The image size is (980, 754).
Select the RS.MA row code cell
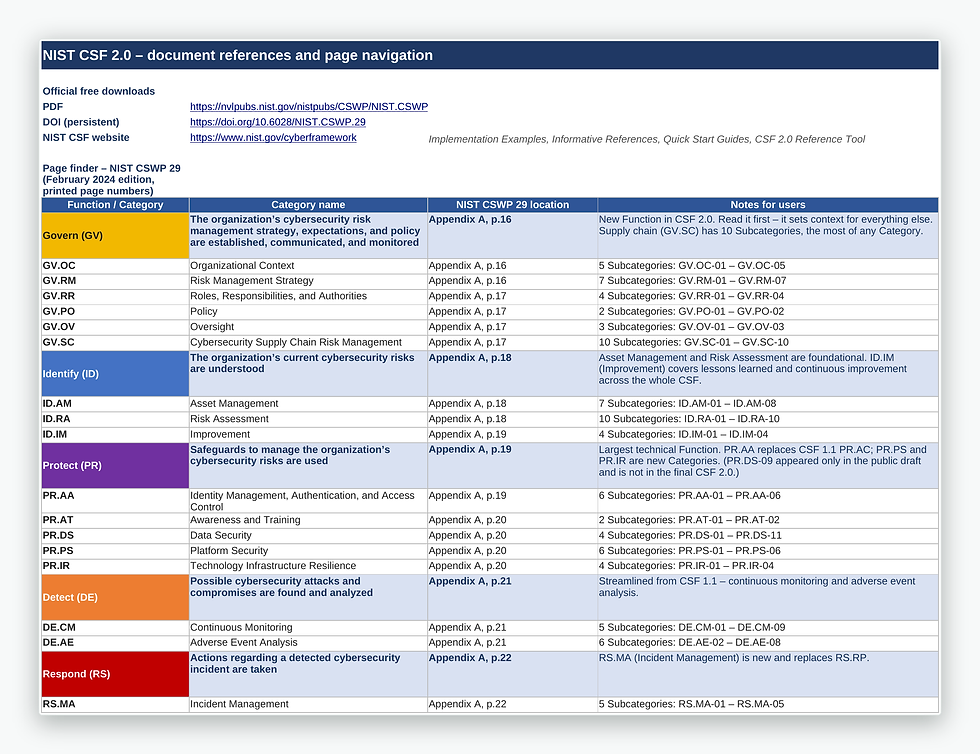pos(115,704)
